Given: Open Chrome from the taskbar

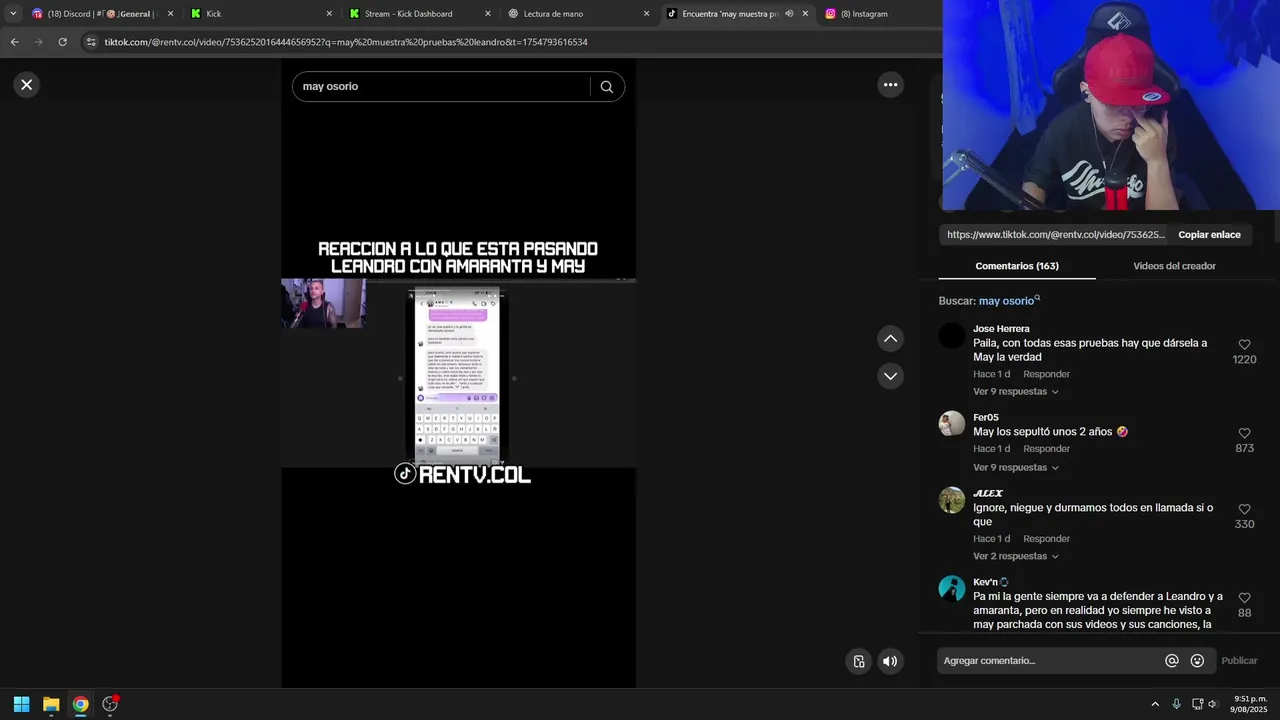Looking at the screenshot, I should [x=80, y=704].
